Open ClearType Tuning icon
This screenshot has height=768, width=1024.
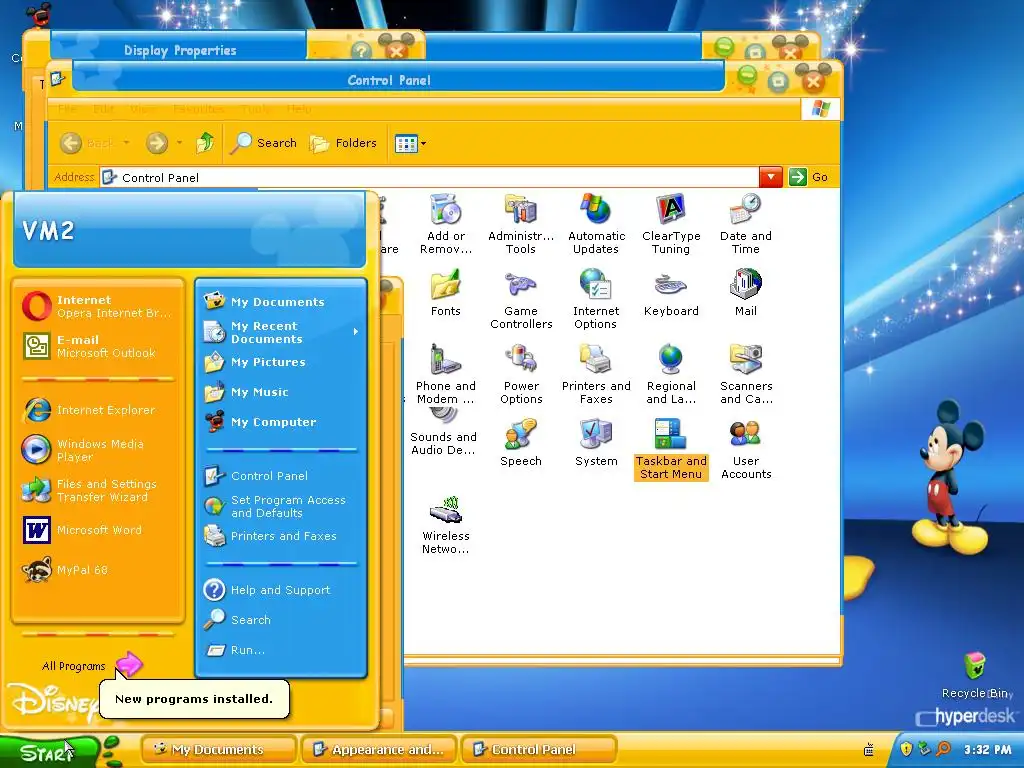click(671, 223)
